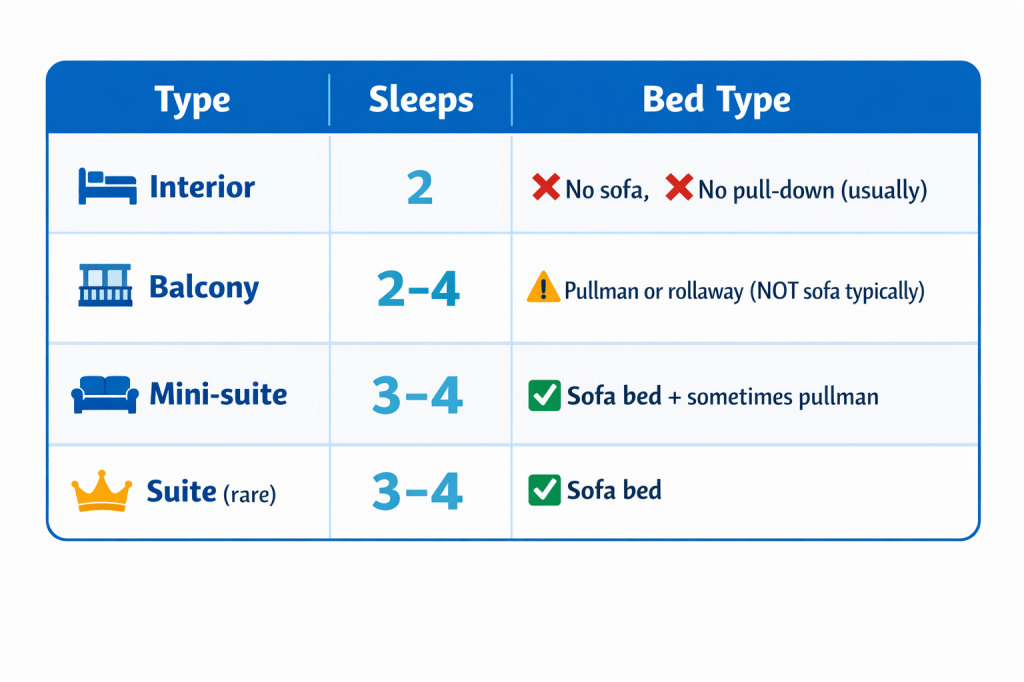Viewport: 1024px width, 682px height.
Task: Click the 'Mini-suite' label text
Action: (218, 394)
